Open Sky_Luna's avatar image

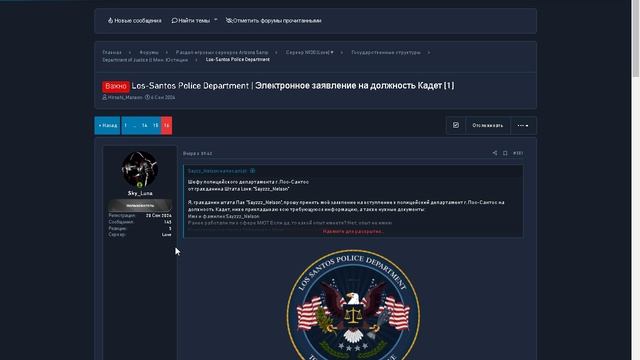pos(140,169)
